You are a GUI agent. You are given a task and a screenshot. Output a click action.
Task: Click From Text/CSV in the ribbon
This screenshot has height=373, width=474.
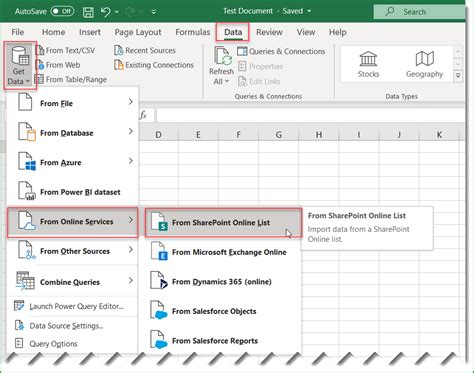pos(65,50)
